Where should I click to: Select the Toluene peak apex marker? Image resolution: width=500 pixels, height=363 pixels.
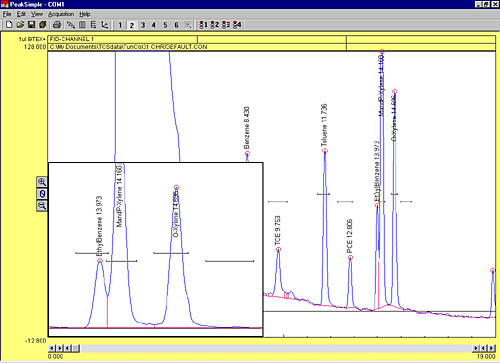click(x=325, y=151)
